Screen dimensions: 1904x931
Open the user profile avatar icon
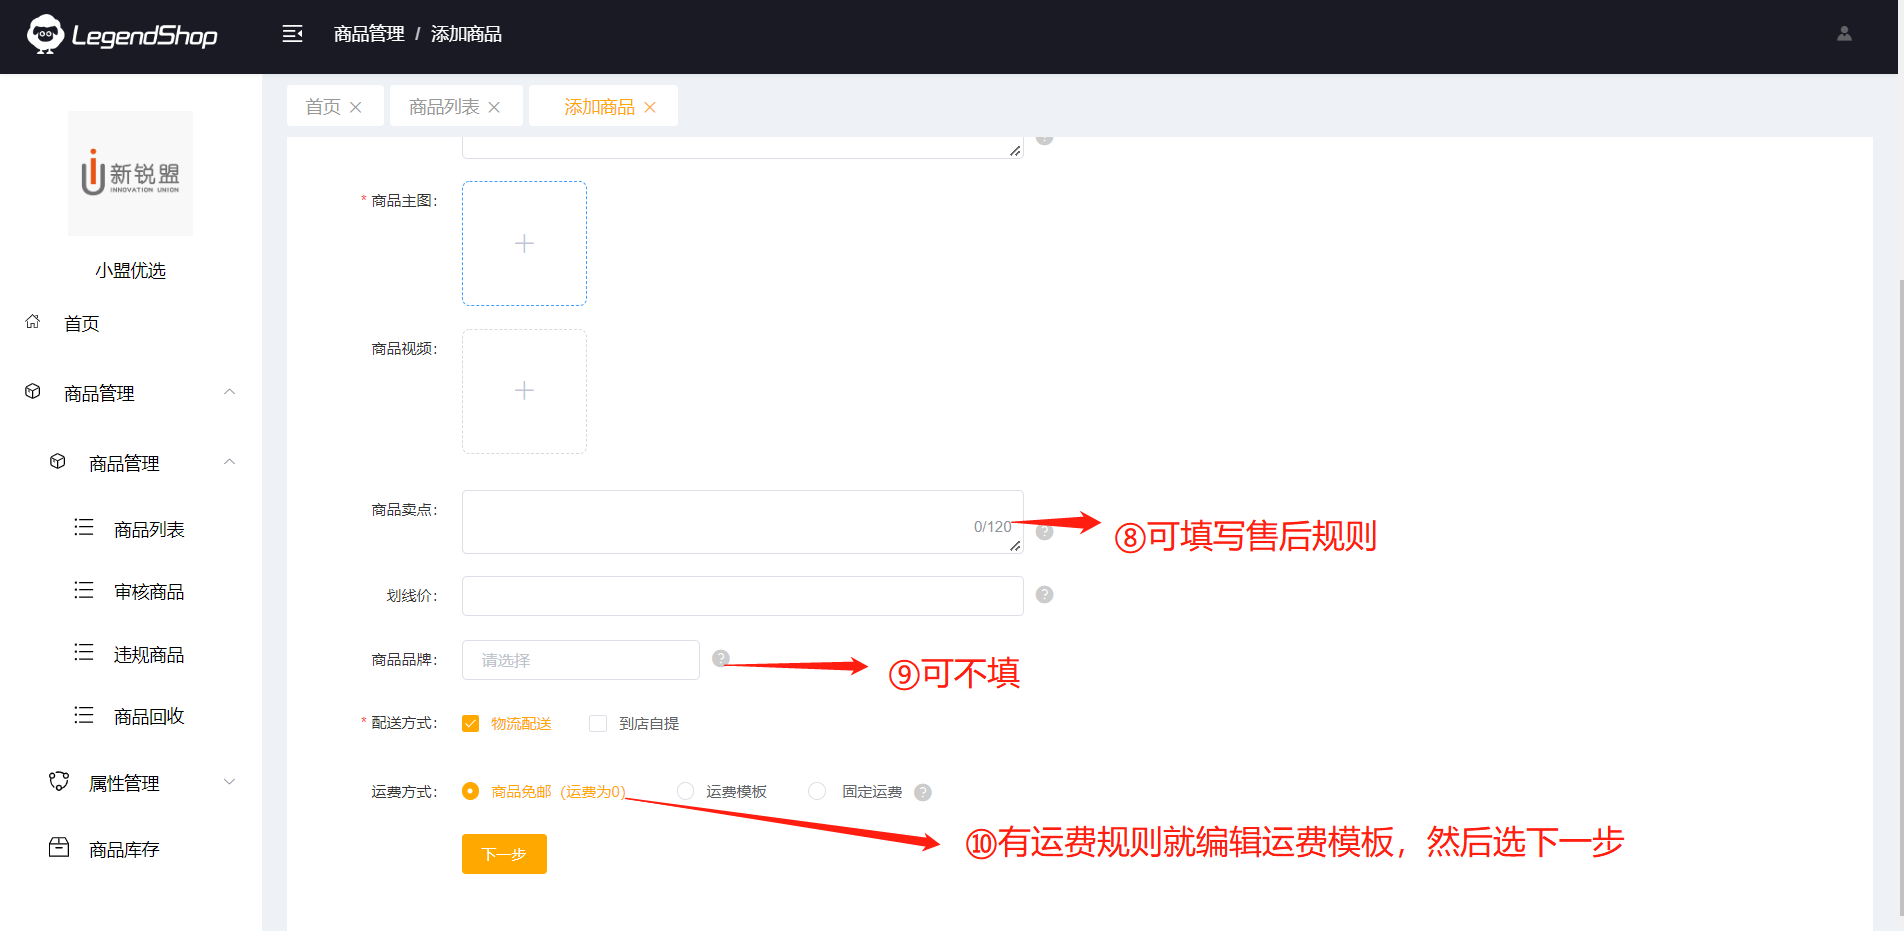(x=1844, y=34)
